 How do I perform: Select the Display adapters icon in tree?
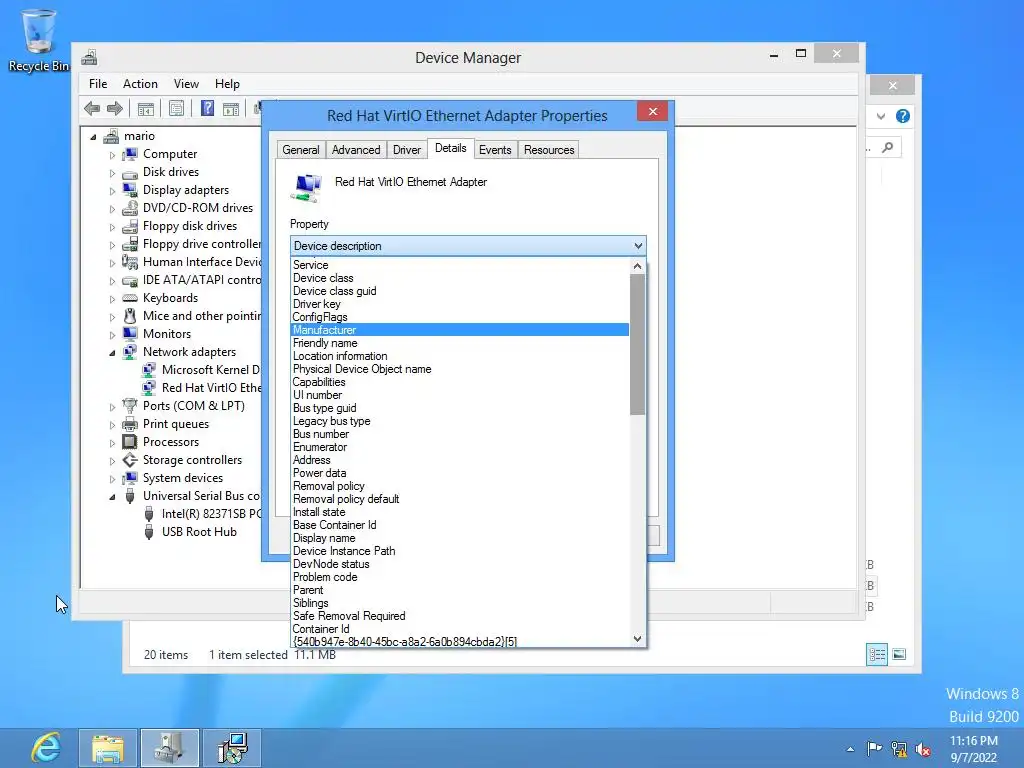click(130, 190)
